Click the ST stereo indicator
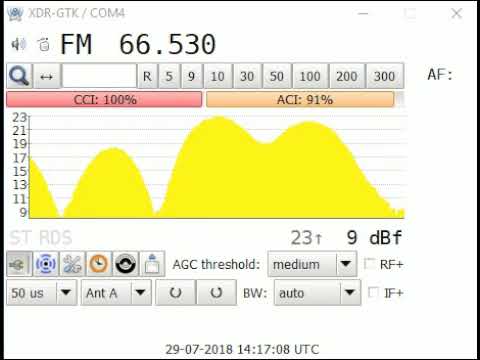This screenshot has height=360, width=480. coord(21,238)
